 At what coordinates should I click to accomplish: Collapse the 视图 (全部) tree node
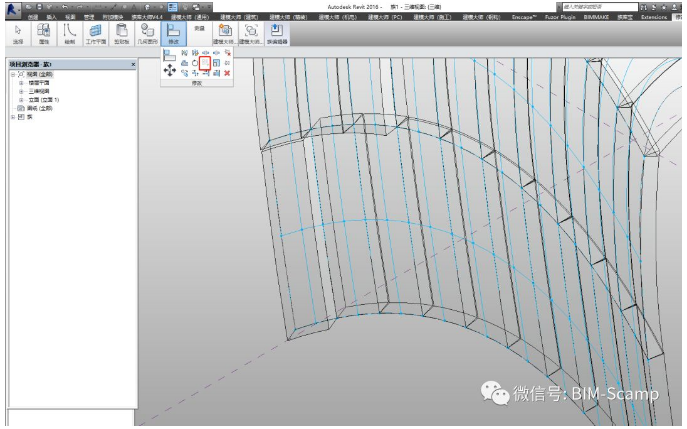(x=13, y=74)
